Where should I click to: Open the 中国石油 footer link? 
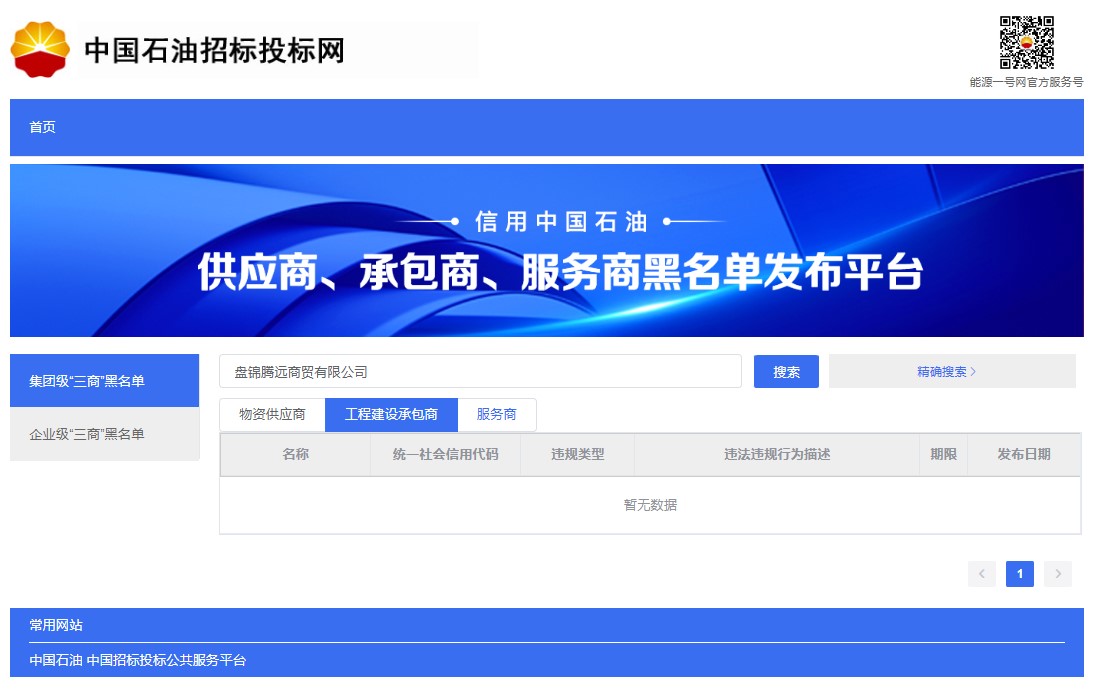click(56, 660)
